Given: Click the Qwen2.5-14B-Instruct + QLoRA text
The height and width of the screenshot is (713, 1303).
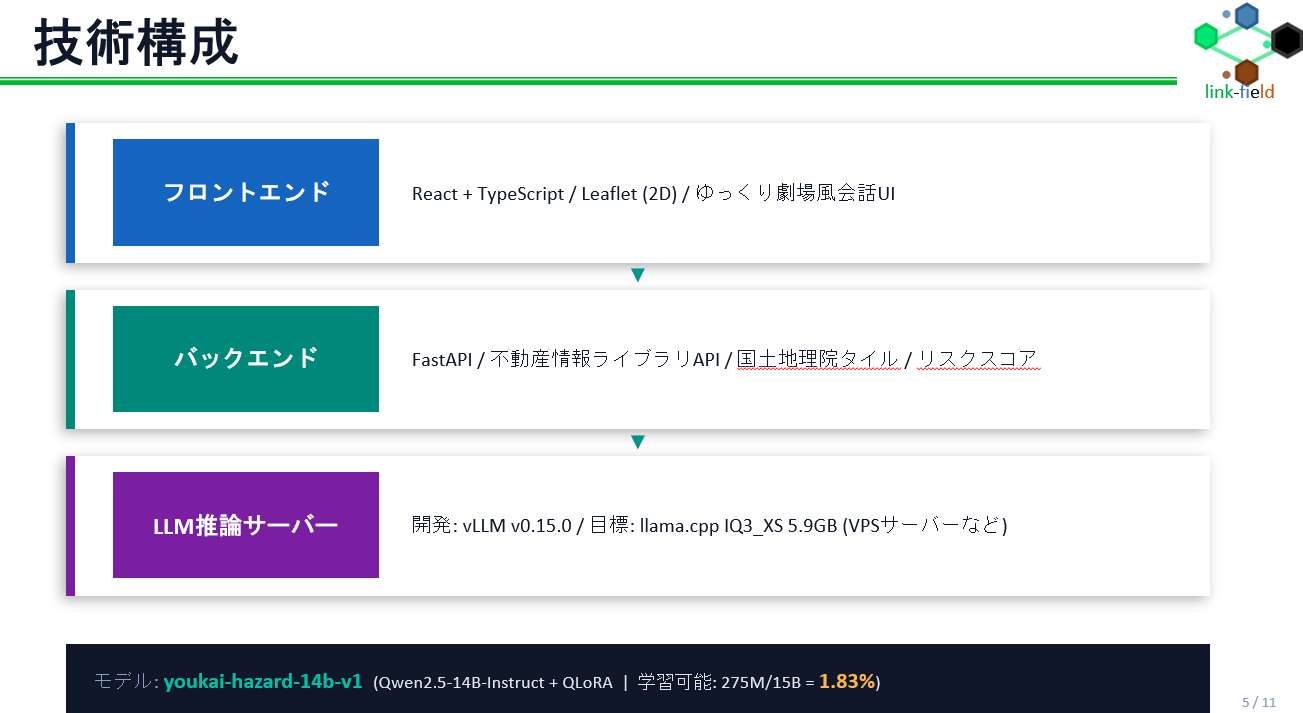Looking at the screenshot, I should pos(494,683).
